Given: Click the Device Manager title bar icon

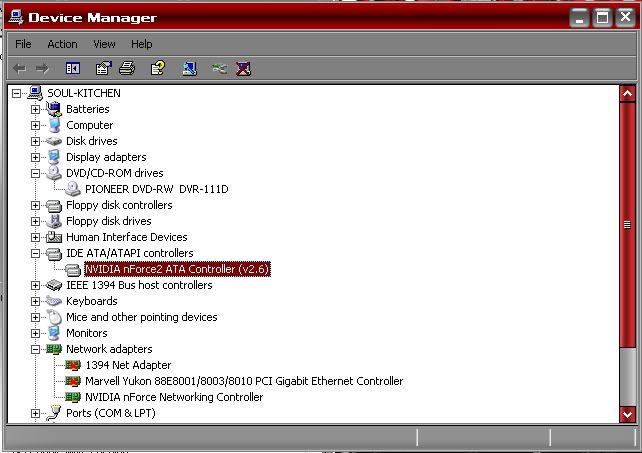Looking at the screenshot, I should point(16,17).
